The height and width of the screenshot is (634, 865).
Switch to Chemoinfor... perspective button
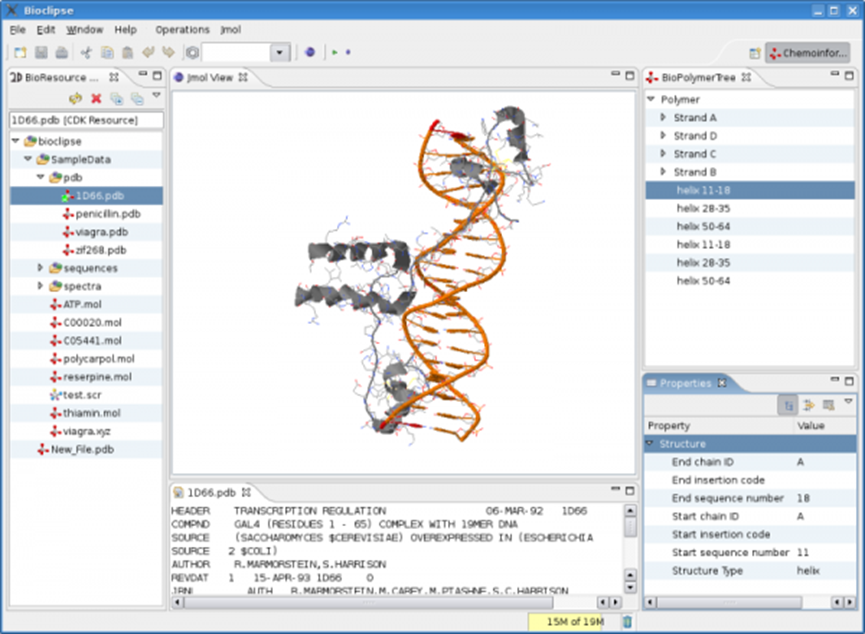pyautogui.click(x=808, y=53)
